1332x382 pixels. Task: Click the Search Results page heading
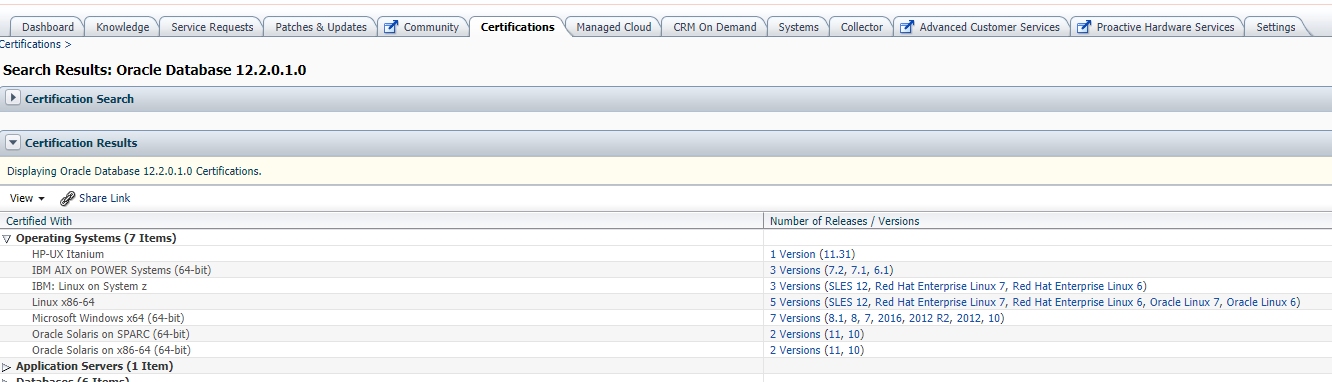pyautogui.click(x=154, y=70)
